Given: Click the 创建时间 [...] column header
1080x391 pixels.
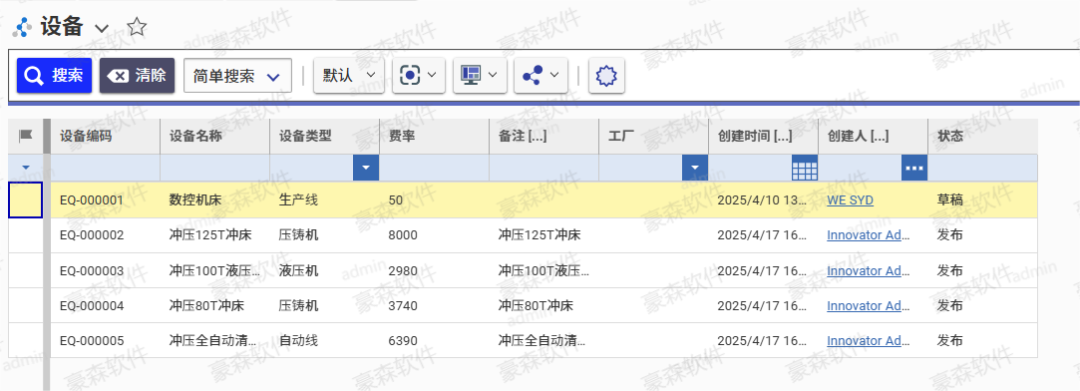Looking at the screenshot, I should click(763, 136).
